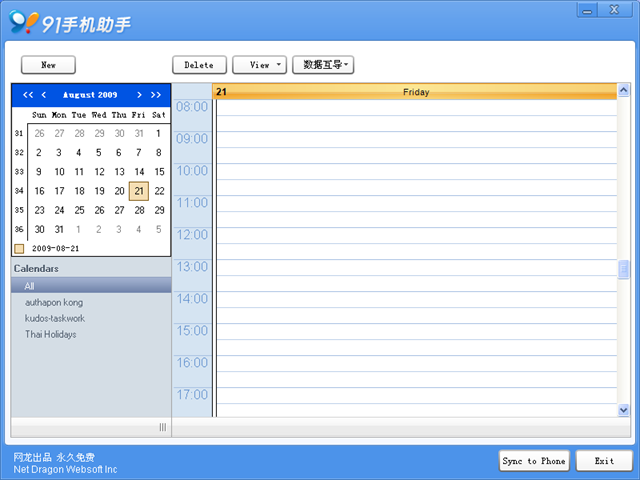Image resolution: width=640 pixels, height=480 pixels.
Task: Go to previous month with < arrow
Action: pos(44,95)
